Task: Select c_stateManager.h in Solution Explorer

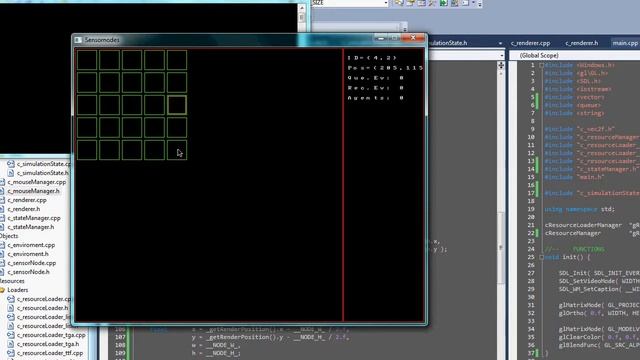Action: (31, 227)
